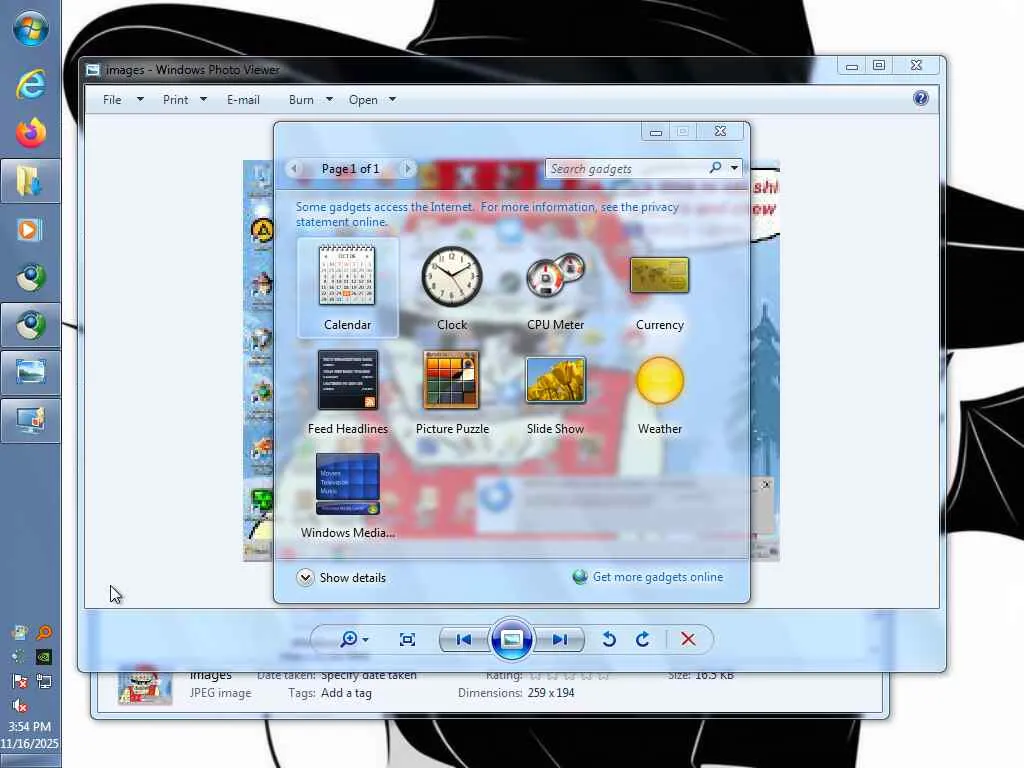Image resolution: width=1024 pixels, height=768 pixels.
Task: Click the gadgets window taskbar icon with monitor
Action: 30,421
